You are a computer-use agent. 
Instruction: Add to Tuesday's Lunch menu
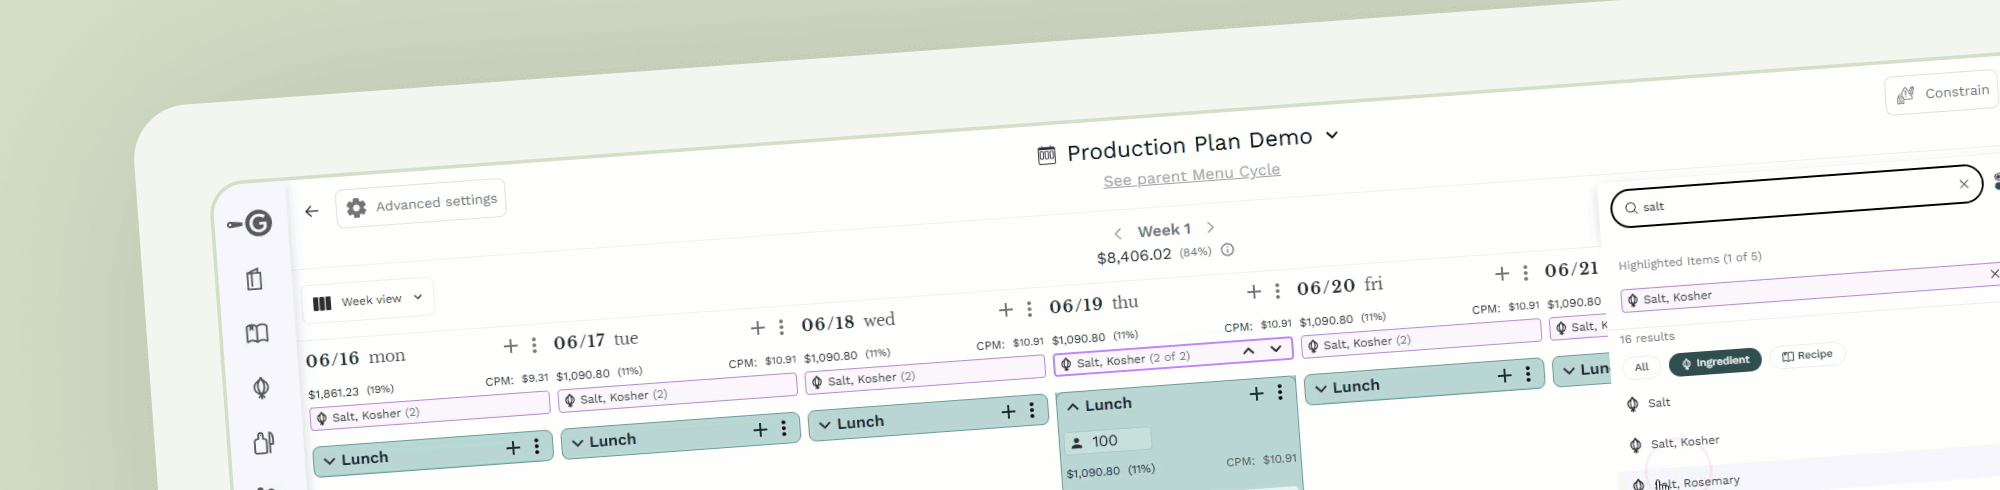coord(760,429)
